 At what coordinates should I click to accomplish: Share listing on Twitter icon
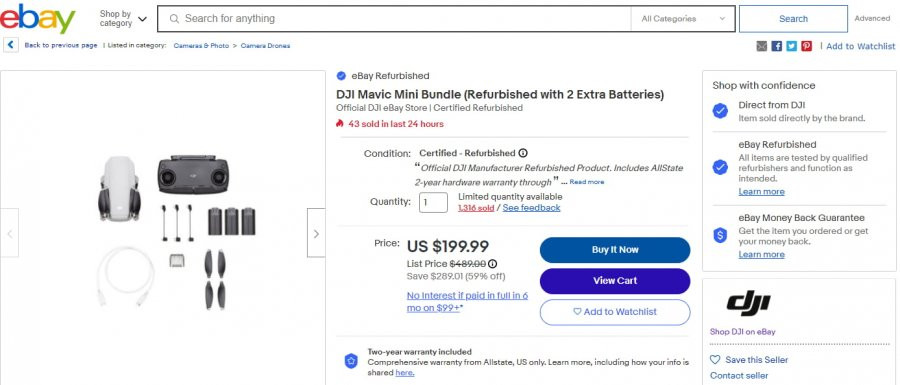792,46
